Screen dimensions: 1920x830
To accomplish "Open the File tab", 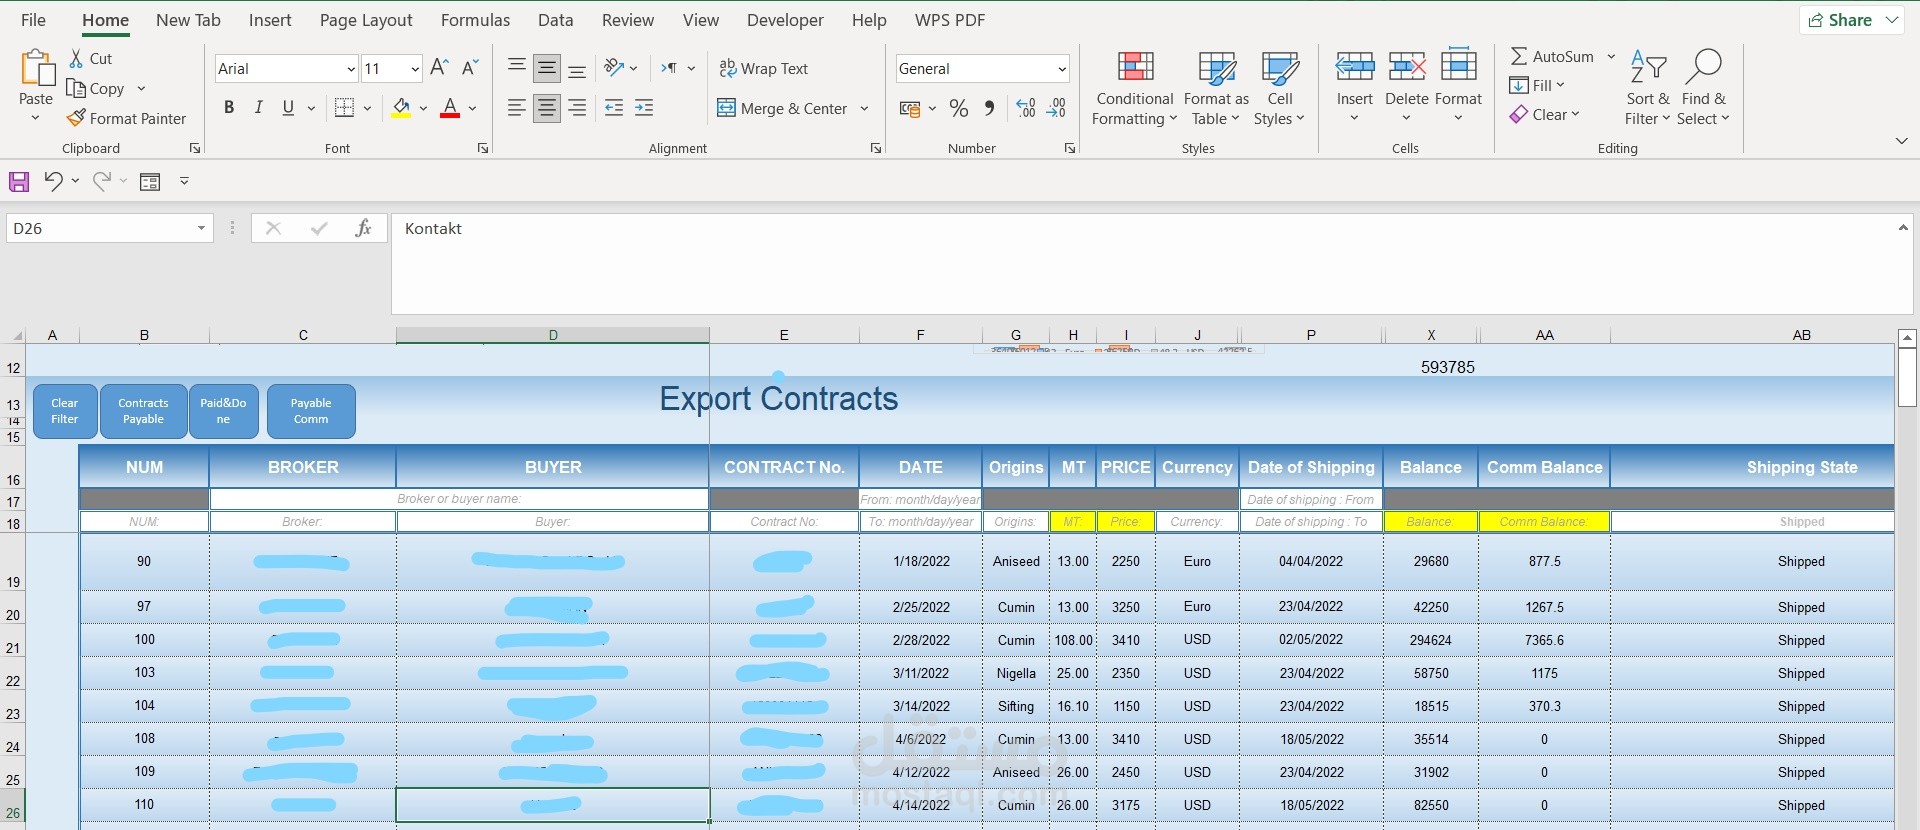I will pos(33,20).
